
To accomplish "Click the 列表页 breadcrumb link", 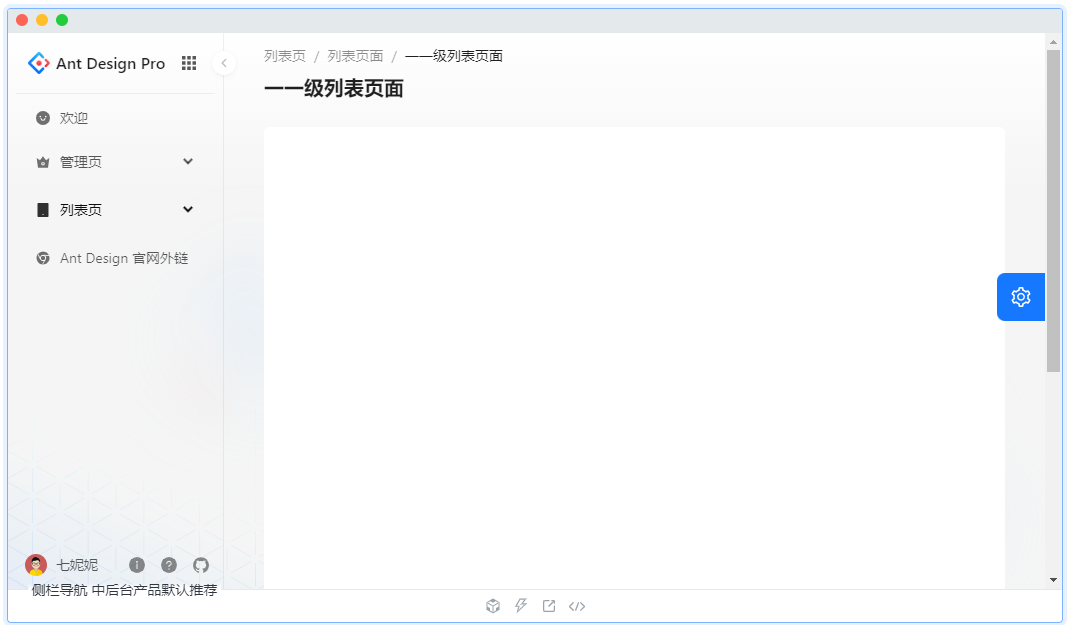I will [x=285, y=56].
